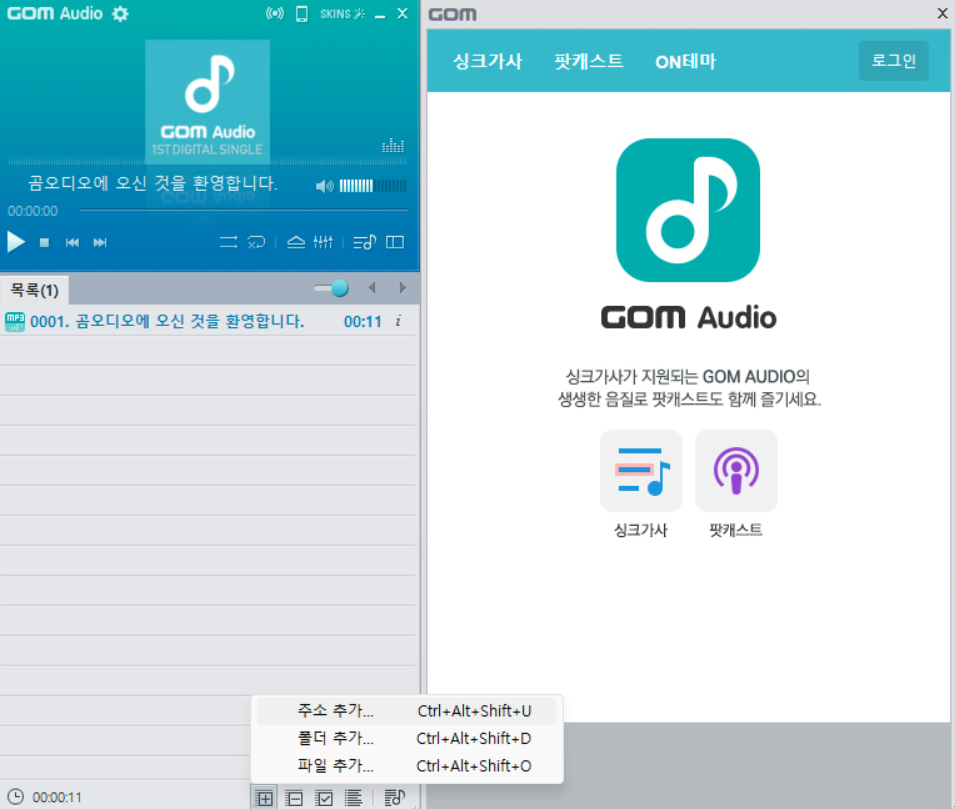Close the GOM side panel
Screen dimensions: 955x809
942,13
